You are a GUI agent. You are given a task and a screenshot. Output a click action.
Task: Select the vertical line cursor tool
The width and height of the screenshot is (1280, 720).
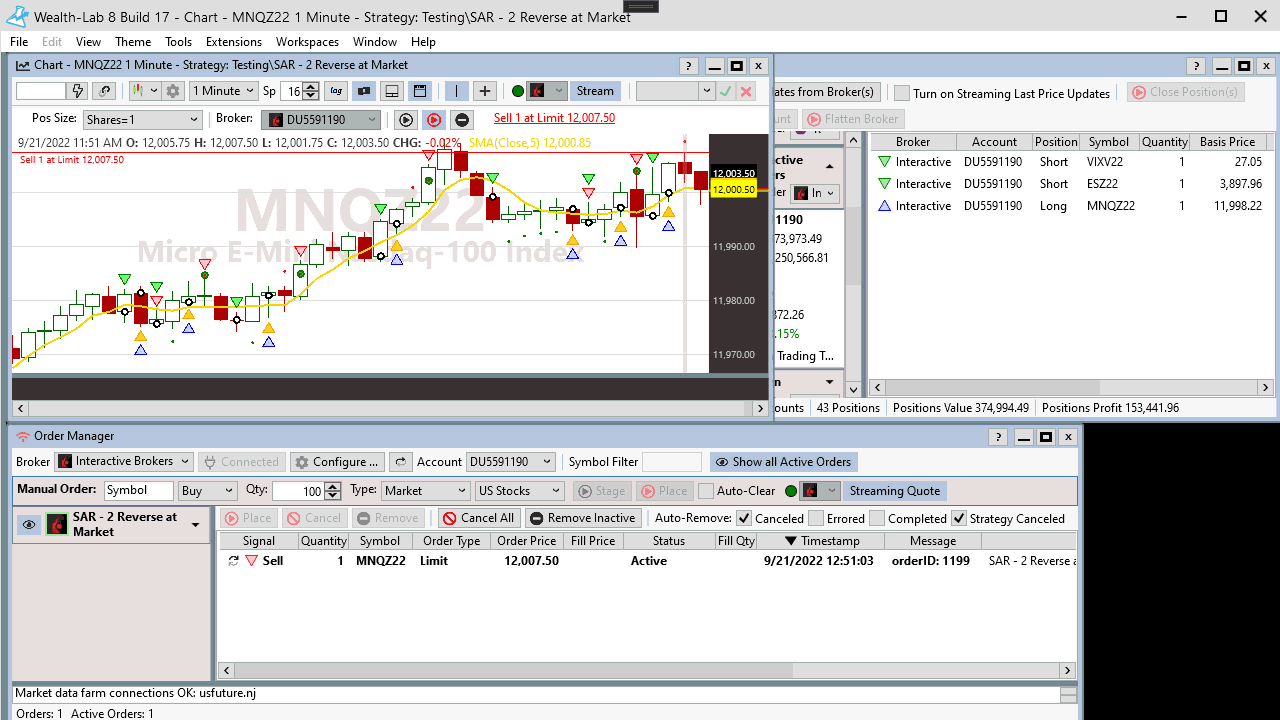(456, 91)
